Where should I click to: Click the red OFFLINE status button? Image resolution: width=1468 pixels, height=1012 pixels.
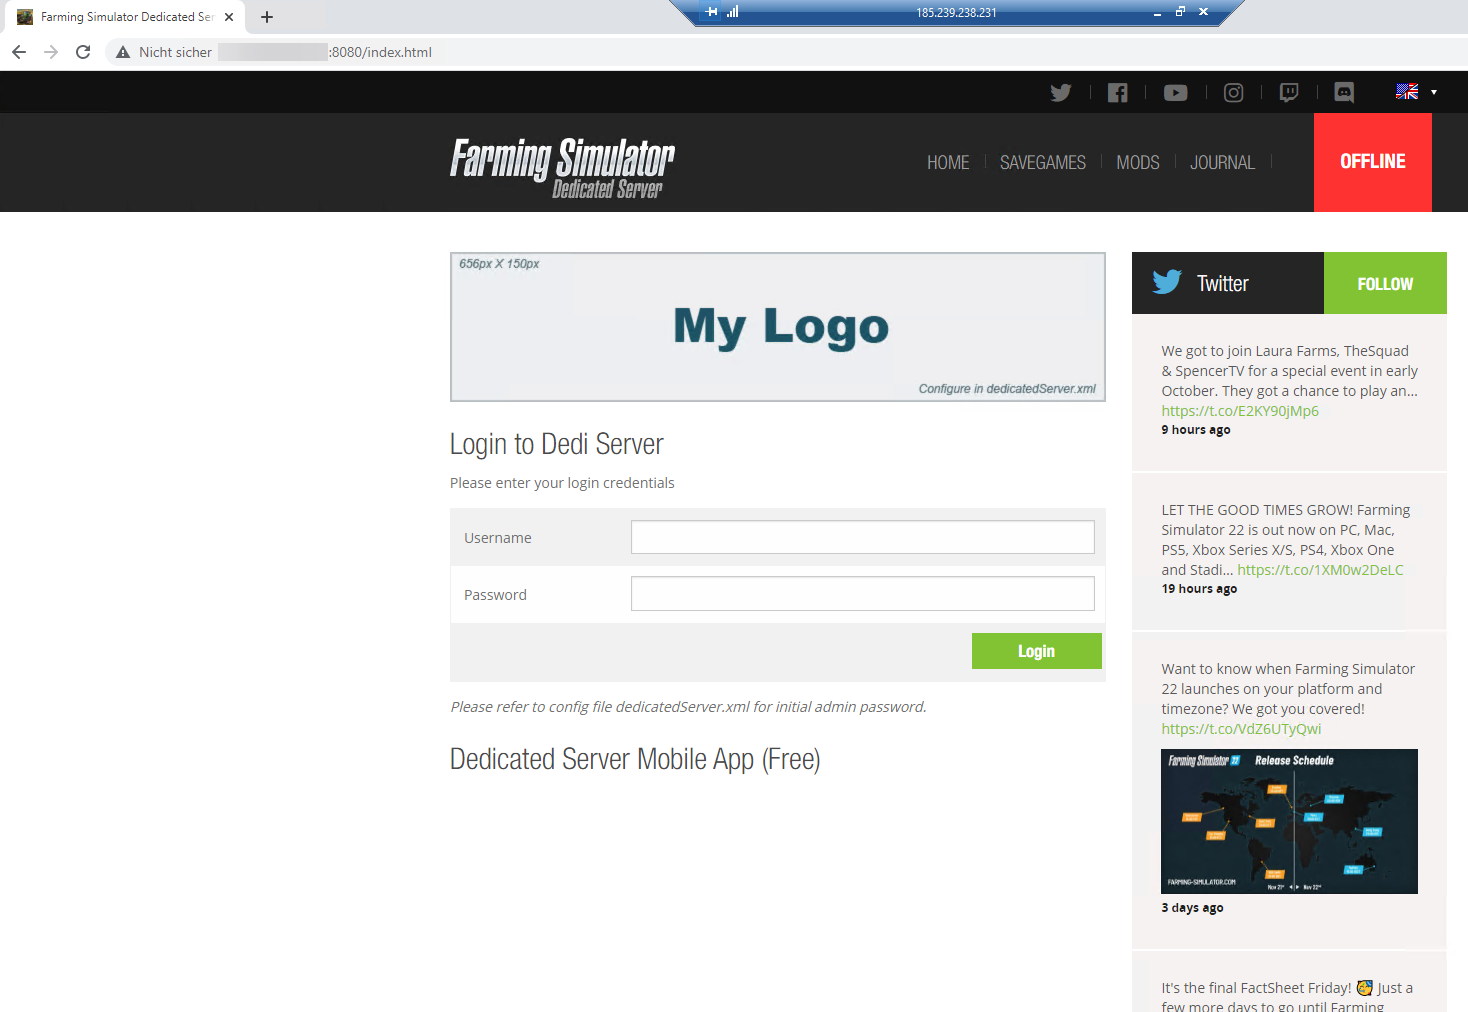point(1373,162)
